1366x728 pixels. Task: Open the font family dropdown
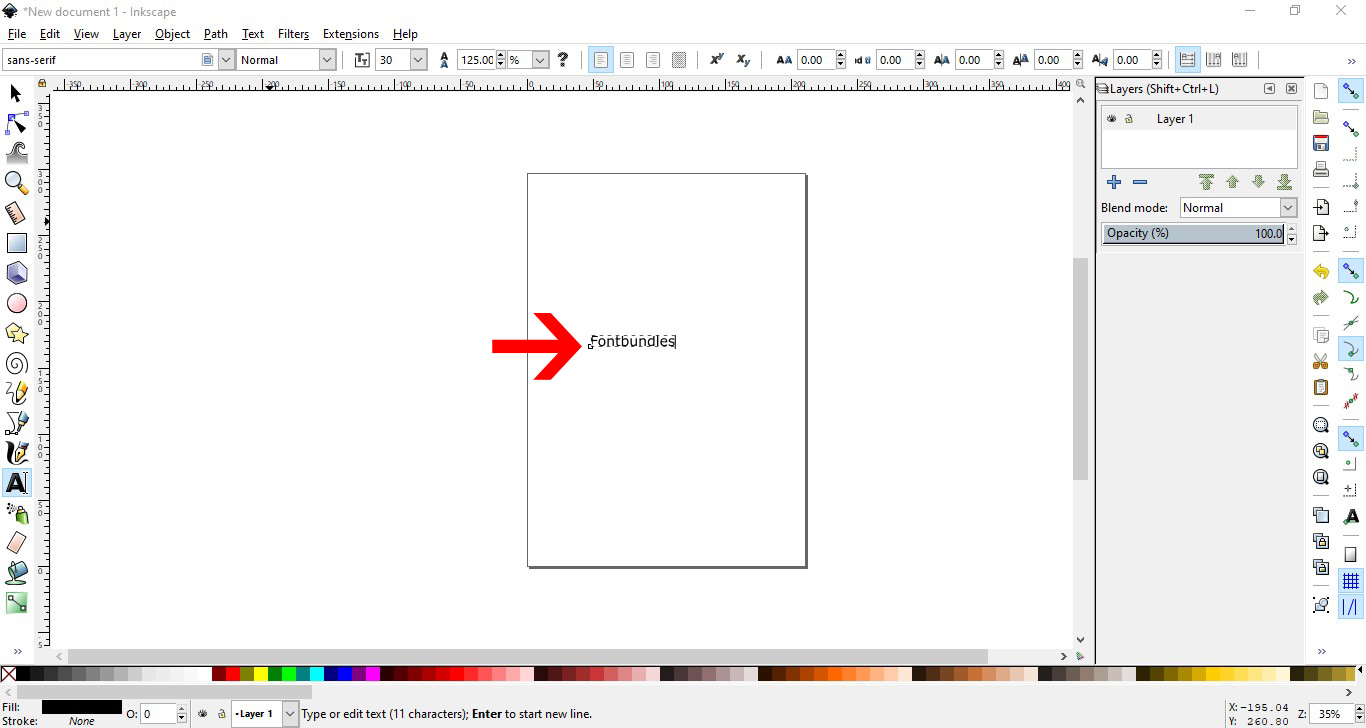tap(226, 60)
